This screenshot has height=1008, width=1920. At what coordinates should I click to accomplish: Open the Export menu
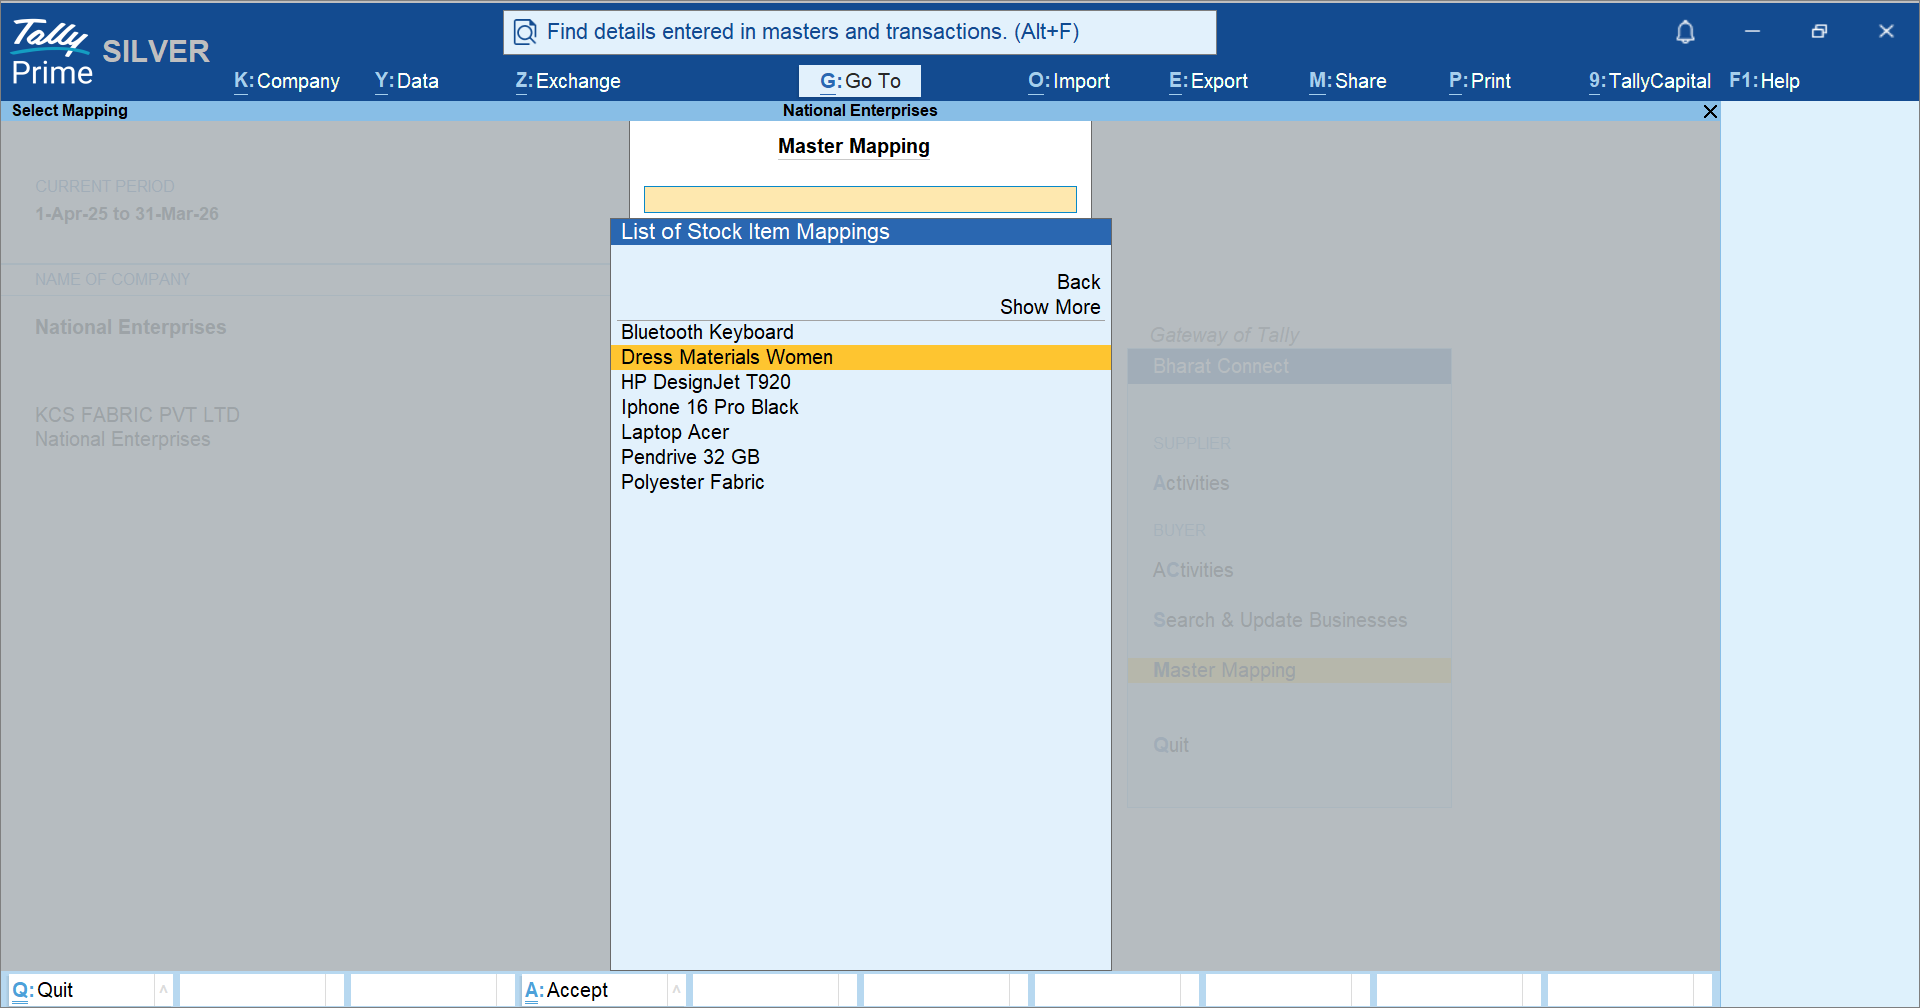[x=1208, y=81]
